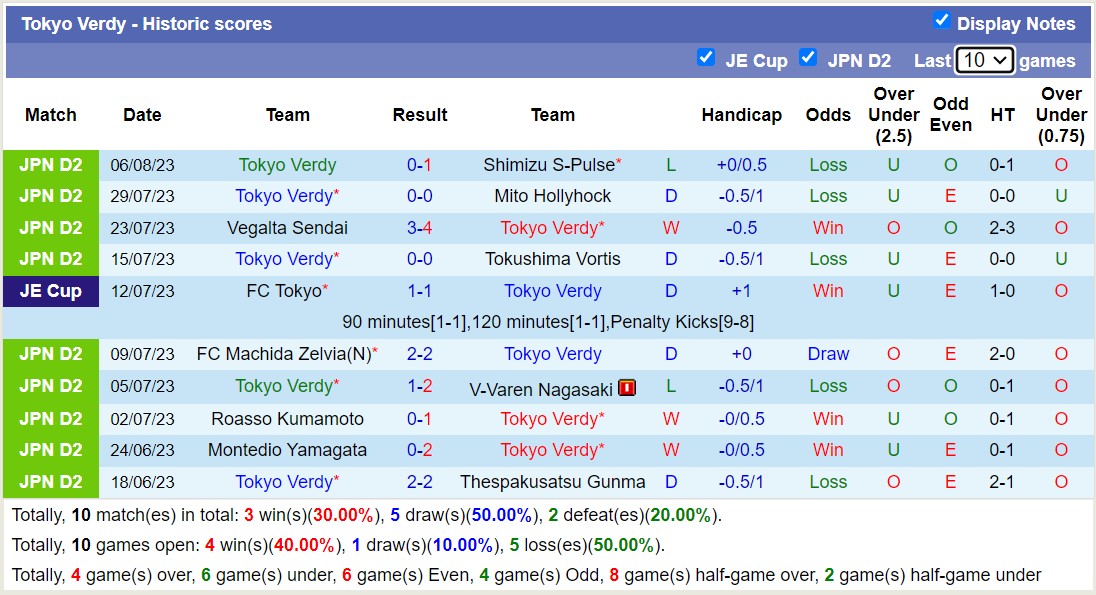This screenshot has height=595, width=1096.
Task: Open the Thespakusatsu Gunma team page
Action: [553, 481]
